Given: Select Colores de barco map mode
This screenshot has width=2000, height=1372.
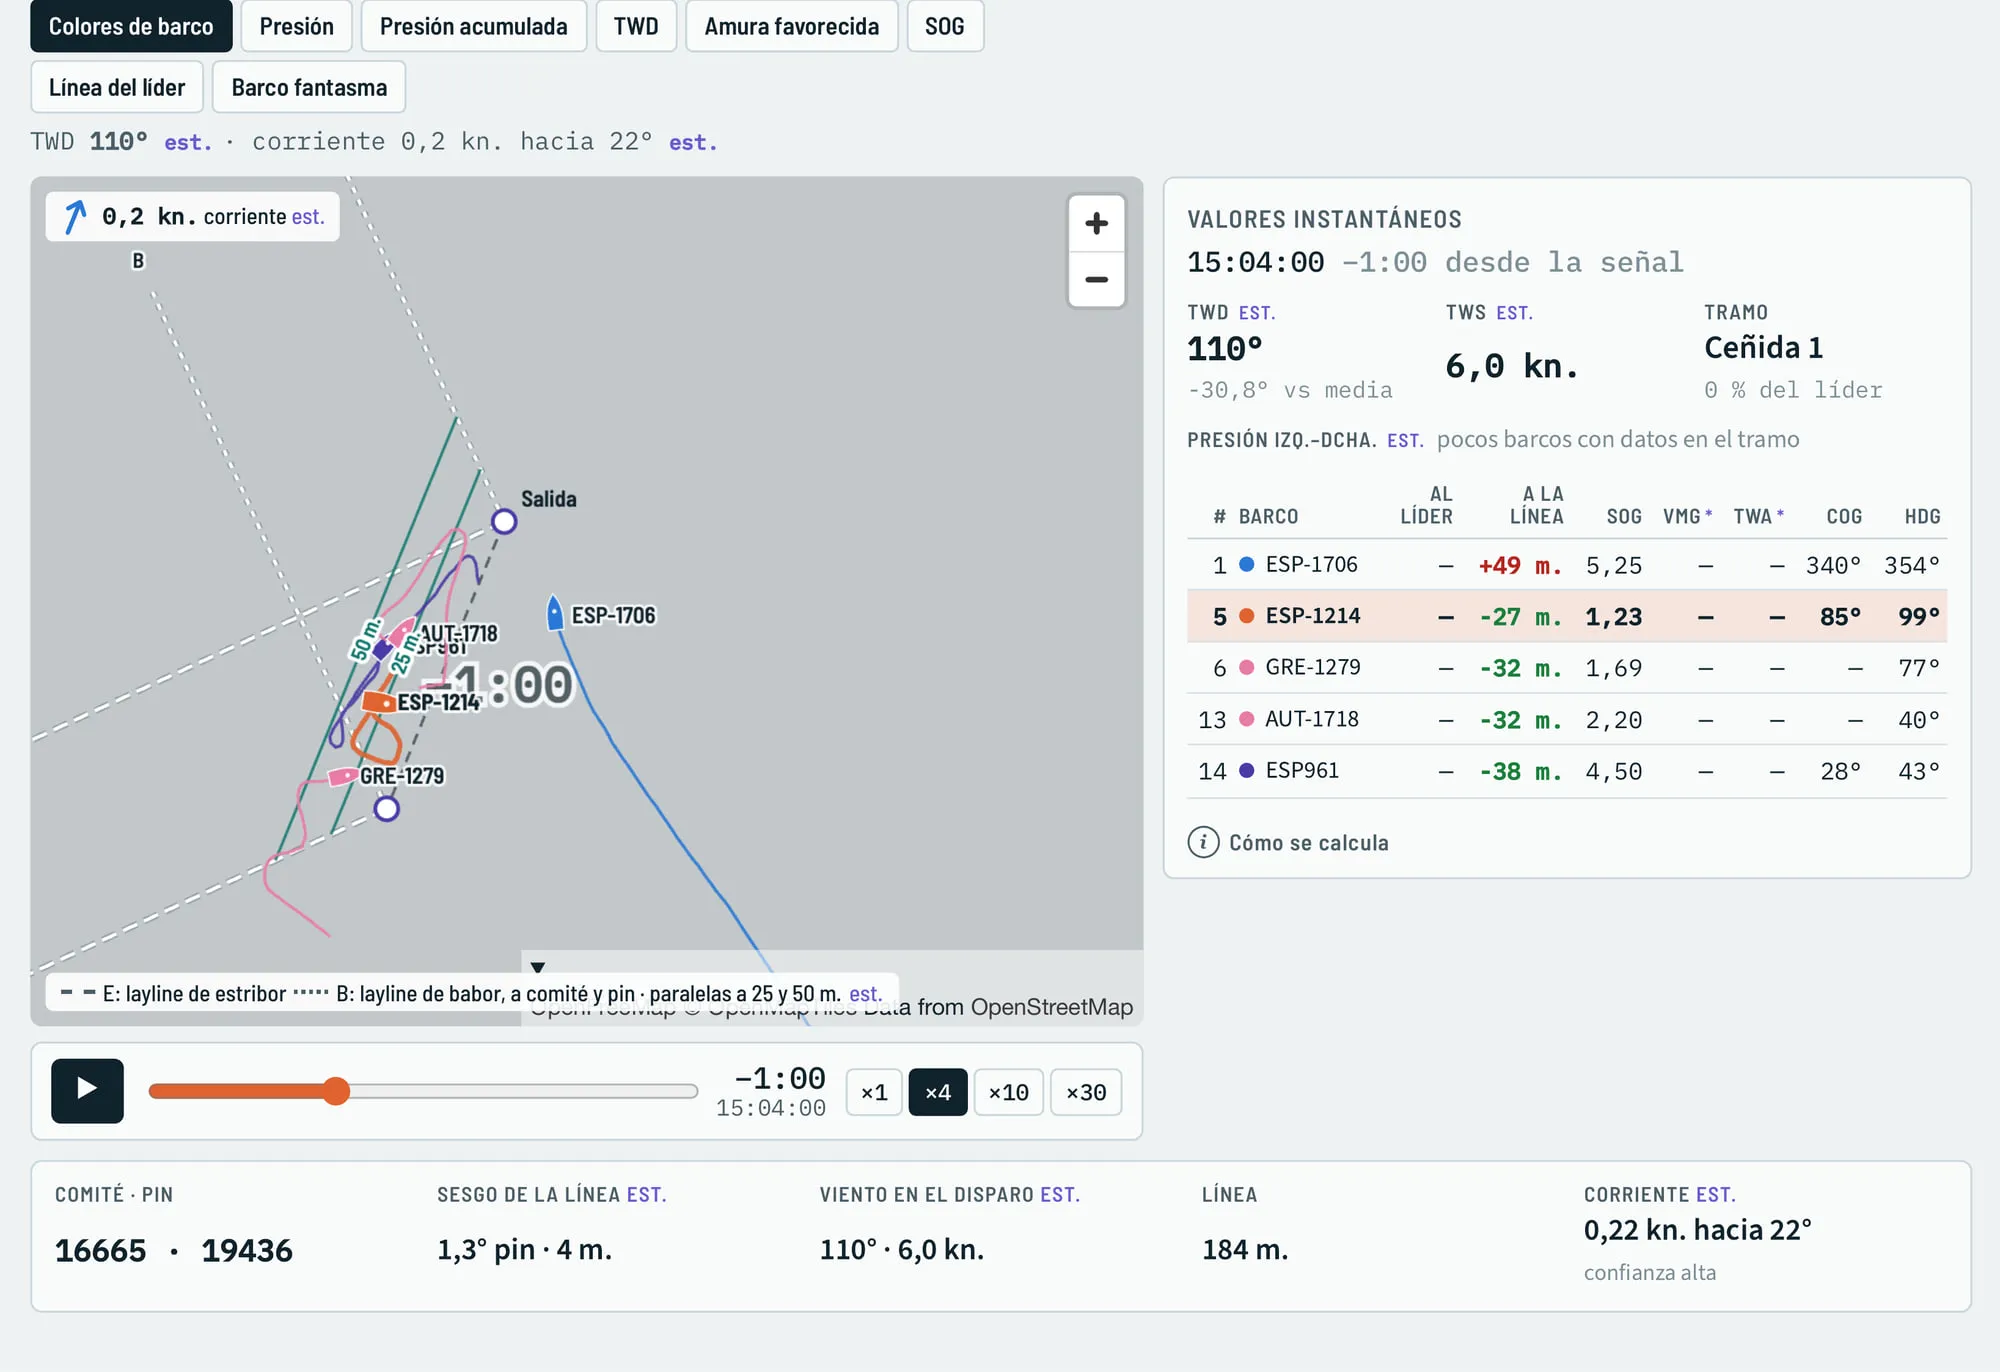Looking at the screenshot, I should point(131,26).
